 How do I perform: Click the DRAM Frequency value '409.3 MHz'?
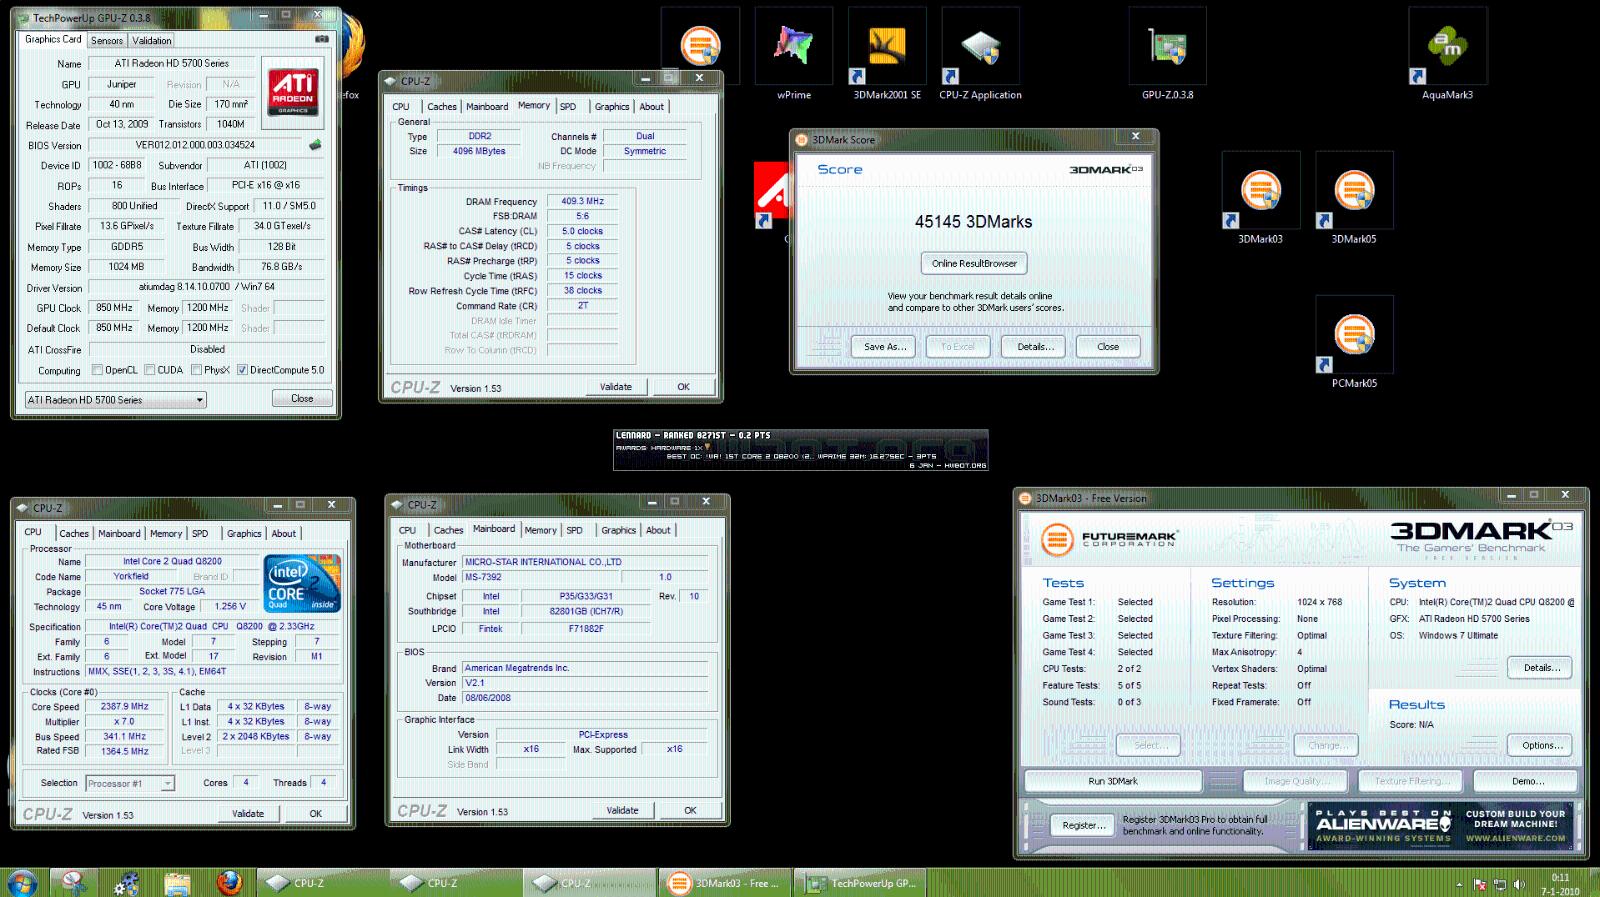[x=582, y=201]
